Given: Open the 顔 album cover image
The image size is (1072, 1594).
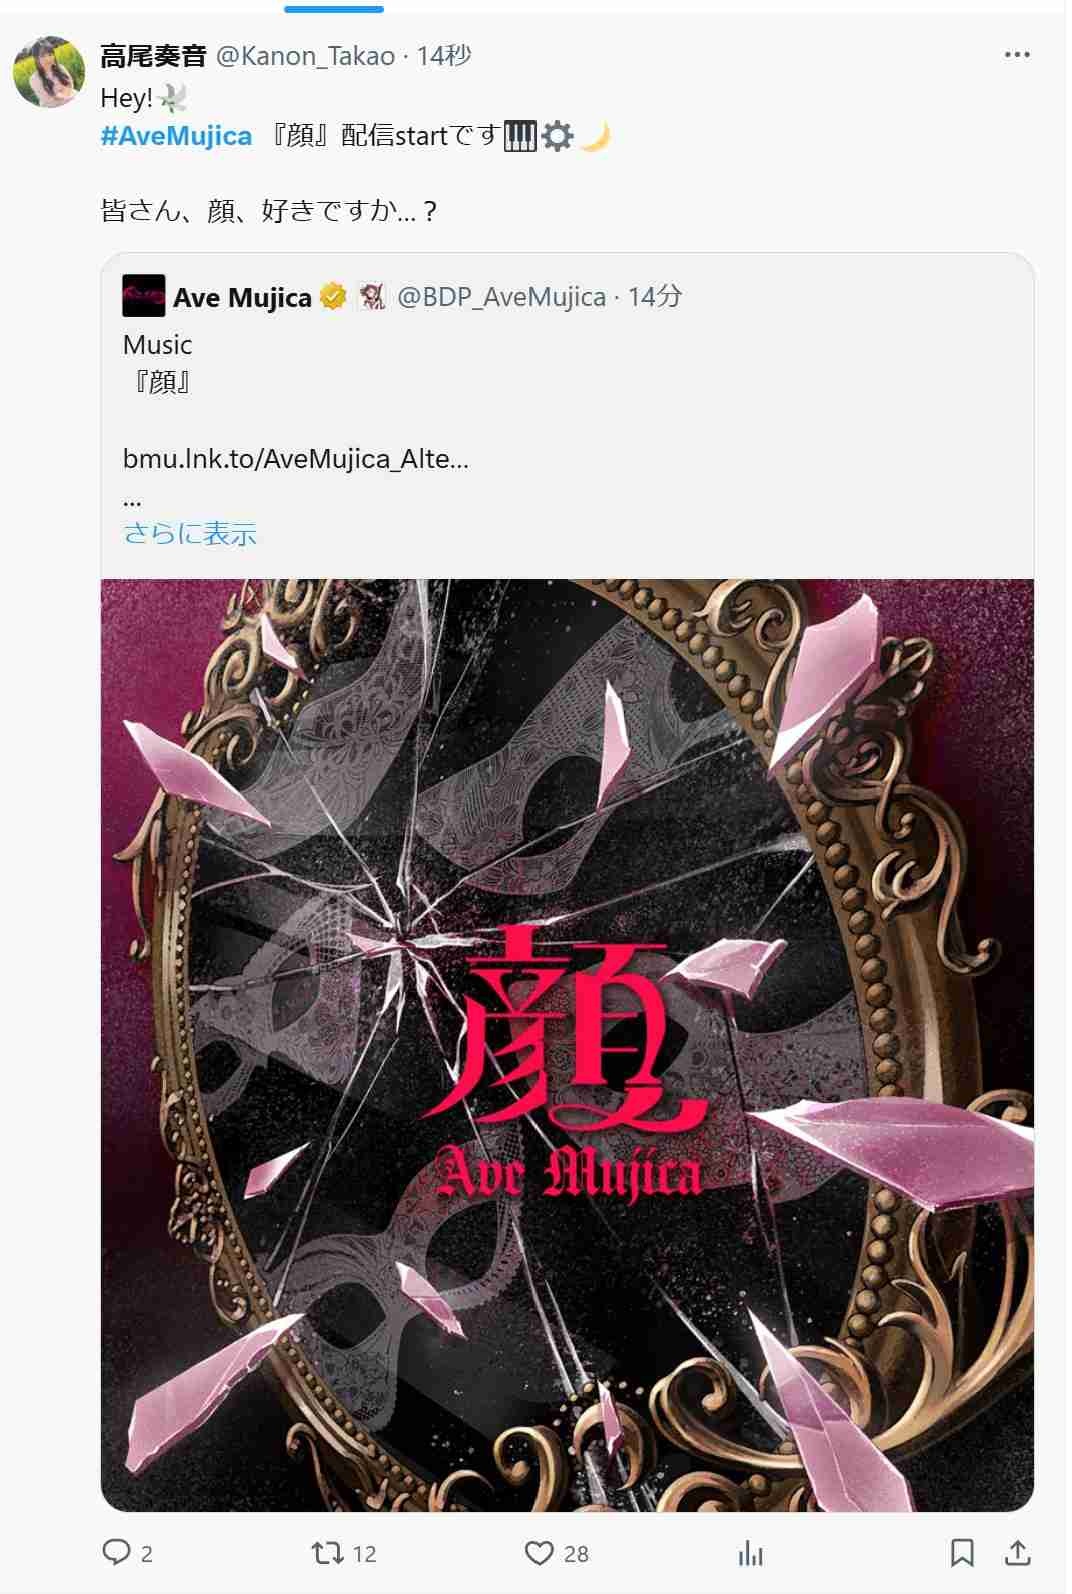Looking at the screenshot, I should tap(567, 1045).
